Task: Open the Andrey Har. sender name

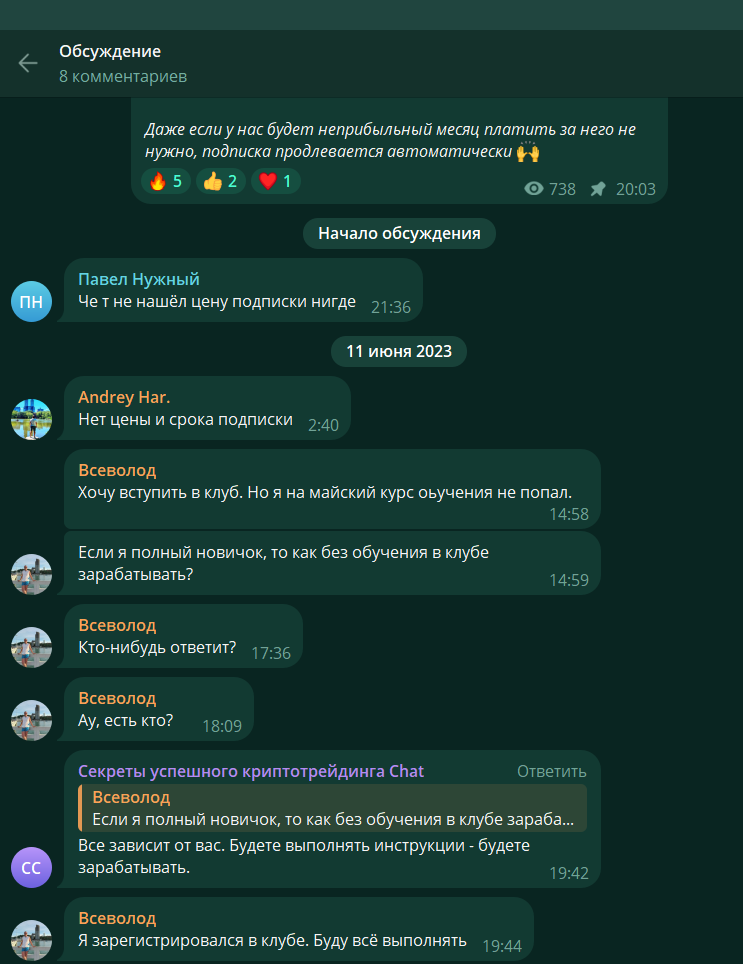Action: tap(124, 397)
